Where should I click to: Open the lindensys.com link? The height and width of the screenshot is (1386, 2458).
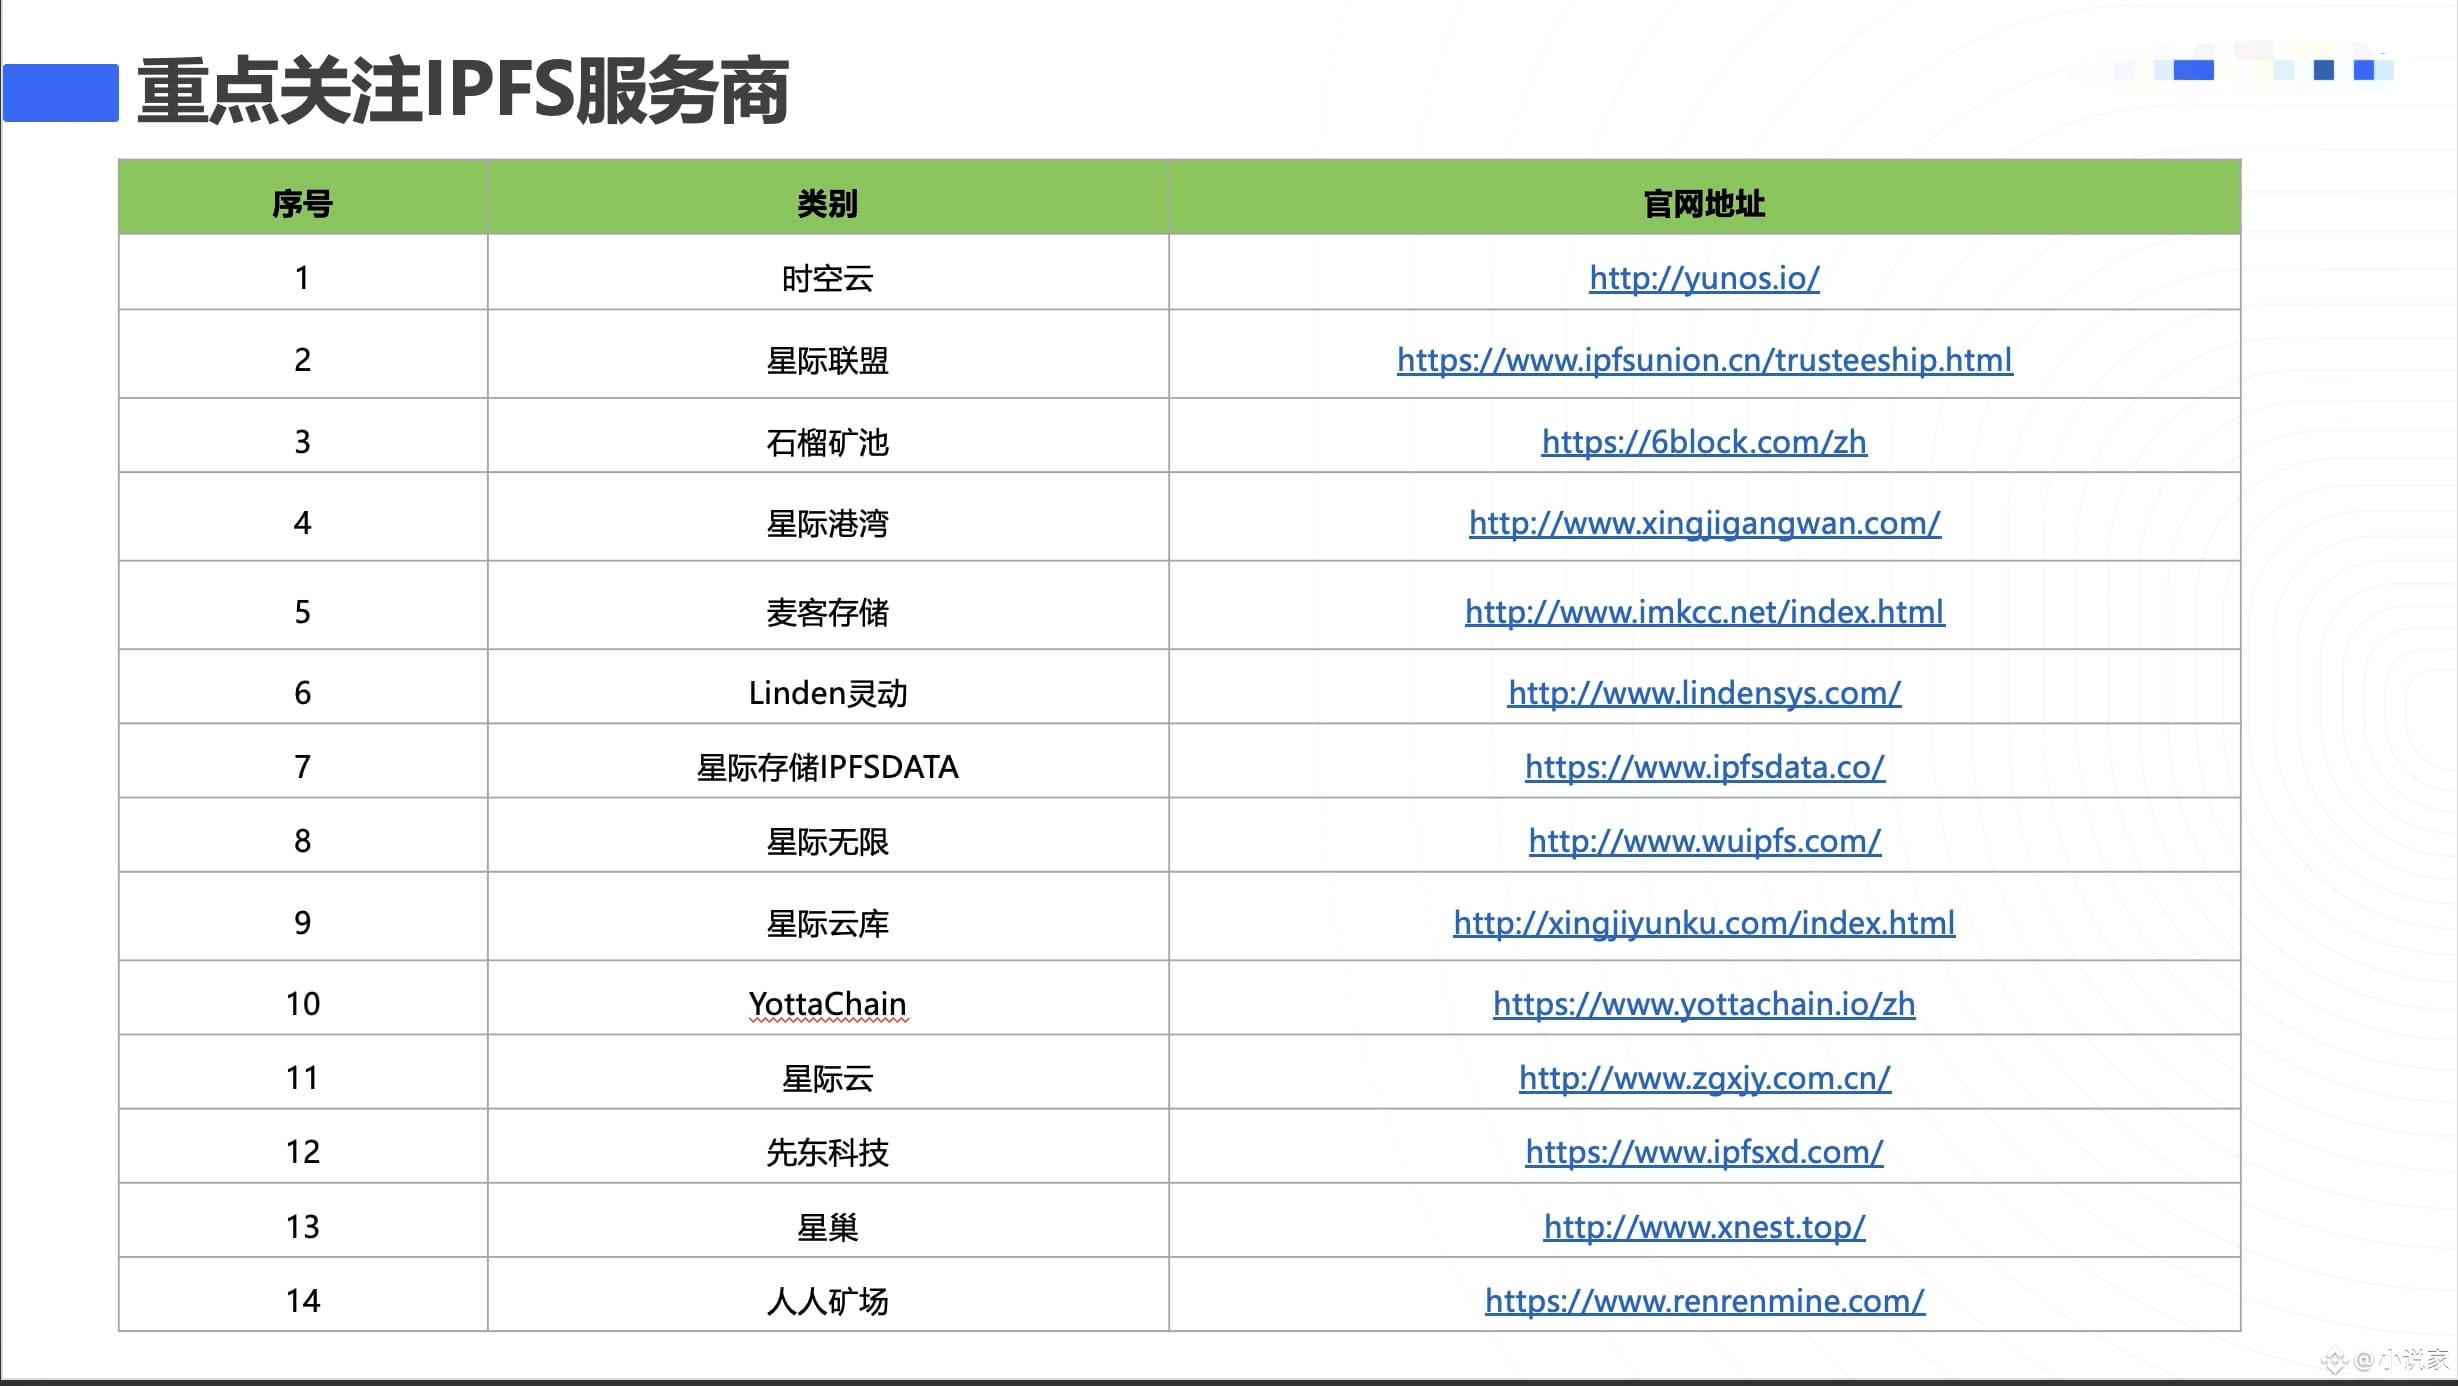pyautogui.click(x=1704, y=693)
